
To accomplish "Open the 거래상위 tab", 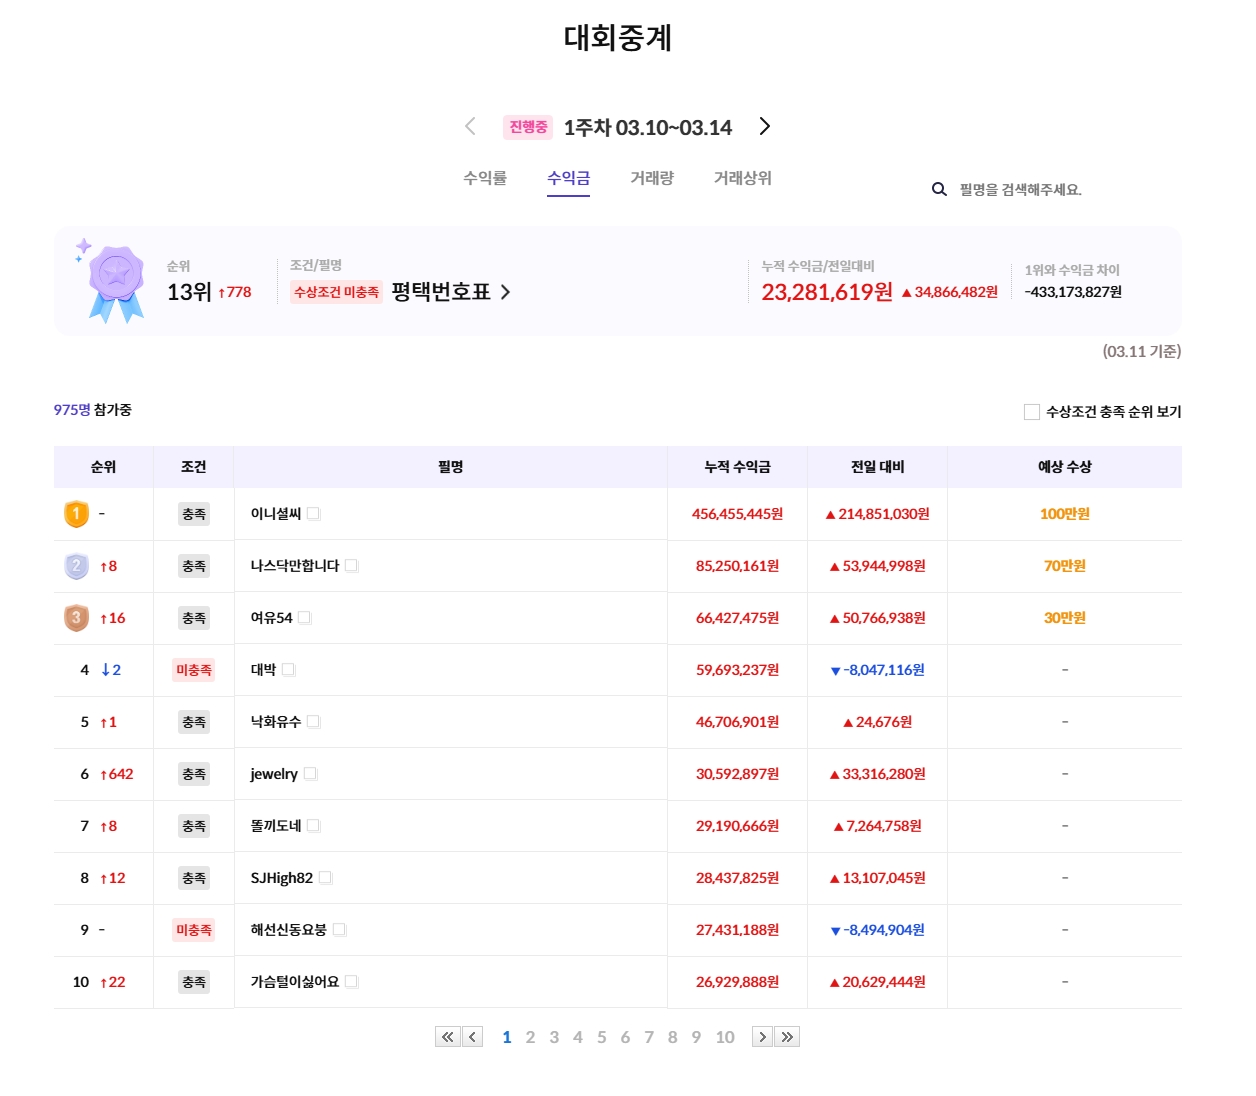I will click(742, 178).
